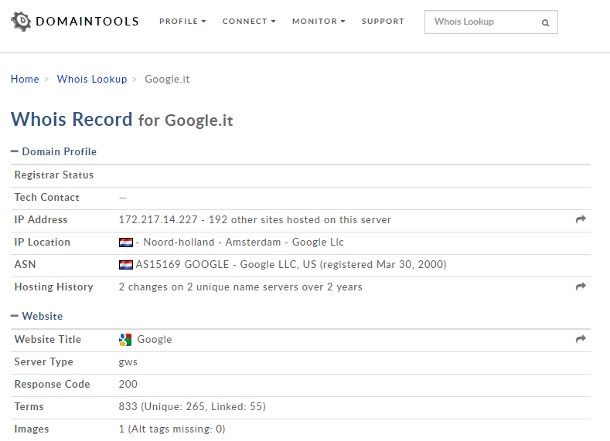Open the Support menu item
The height and width of the screenshot is (441, 610).
coord(383,21)
